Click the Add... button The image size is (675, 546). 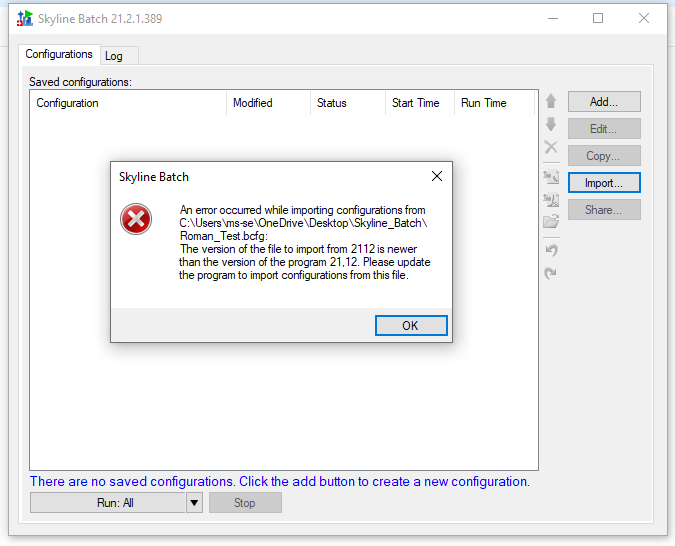604,102
